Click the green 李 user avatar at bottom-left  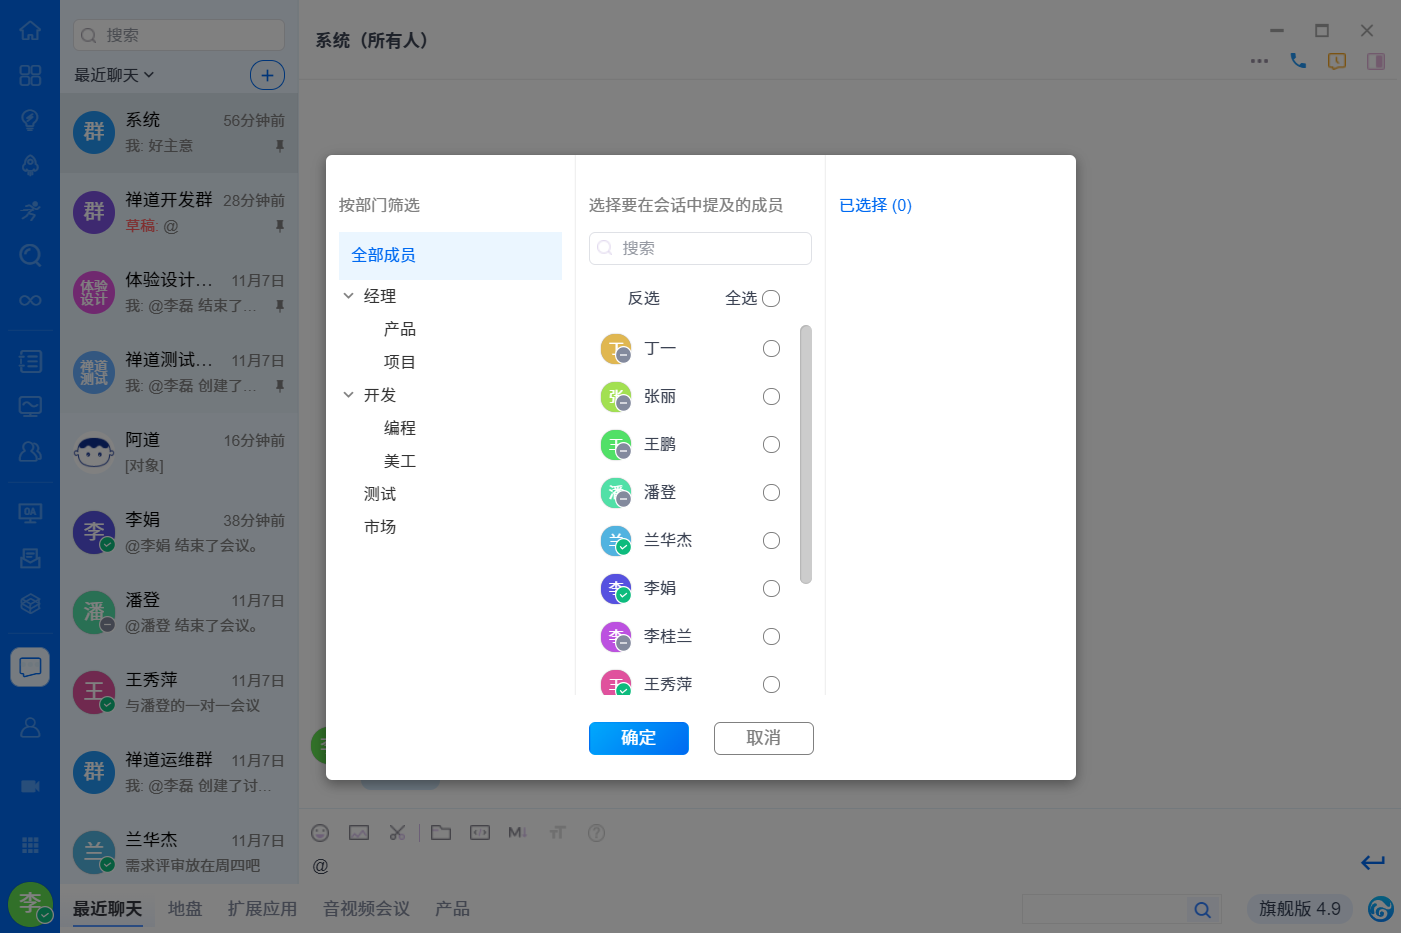(30, 904)
